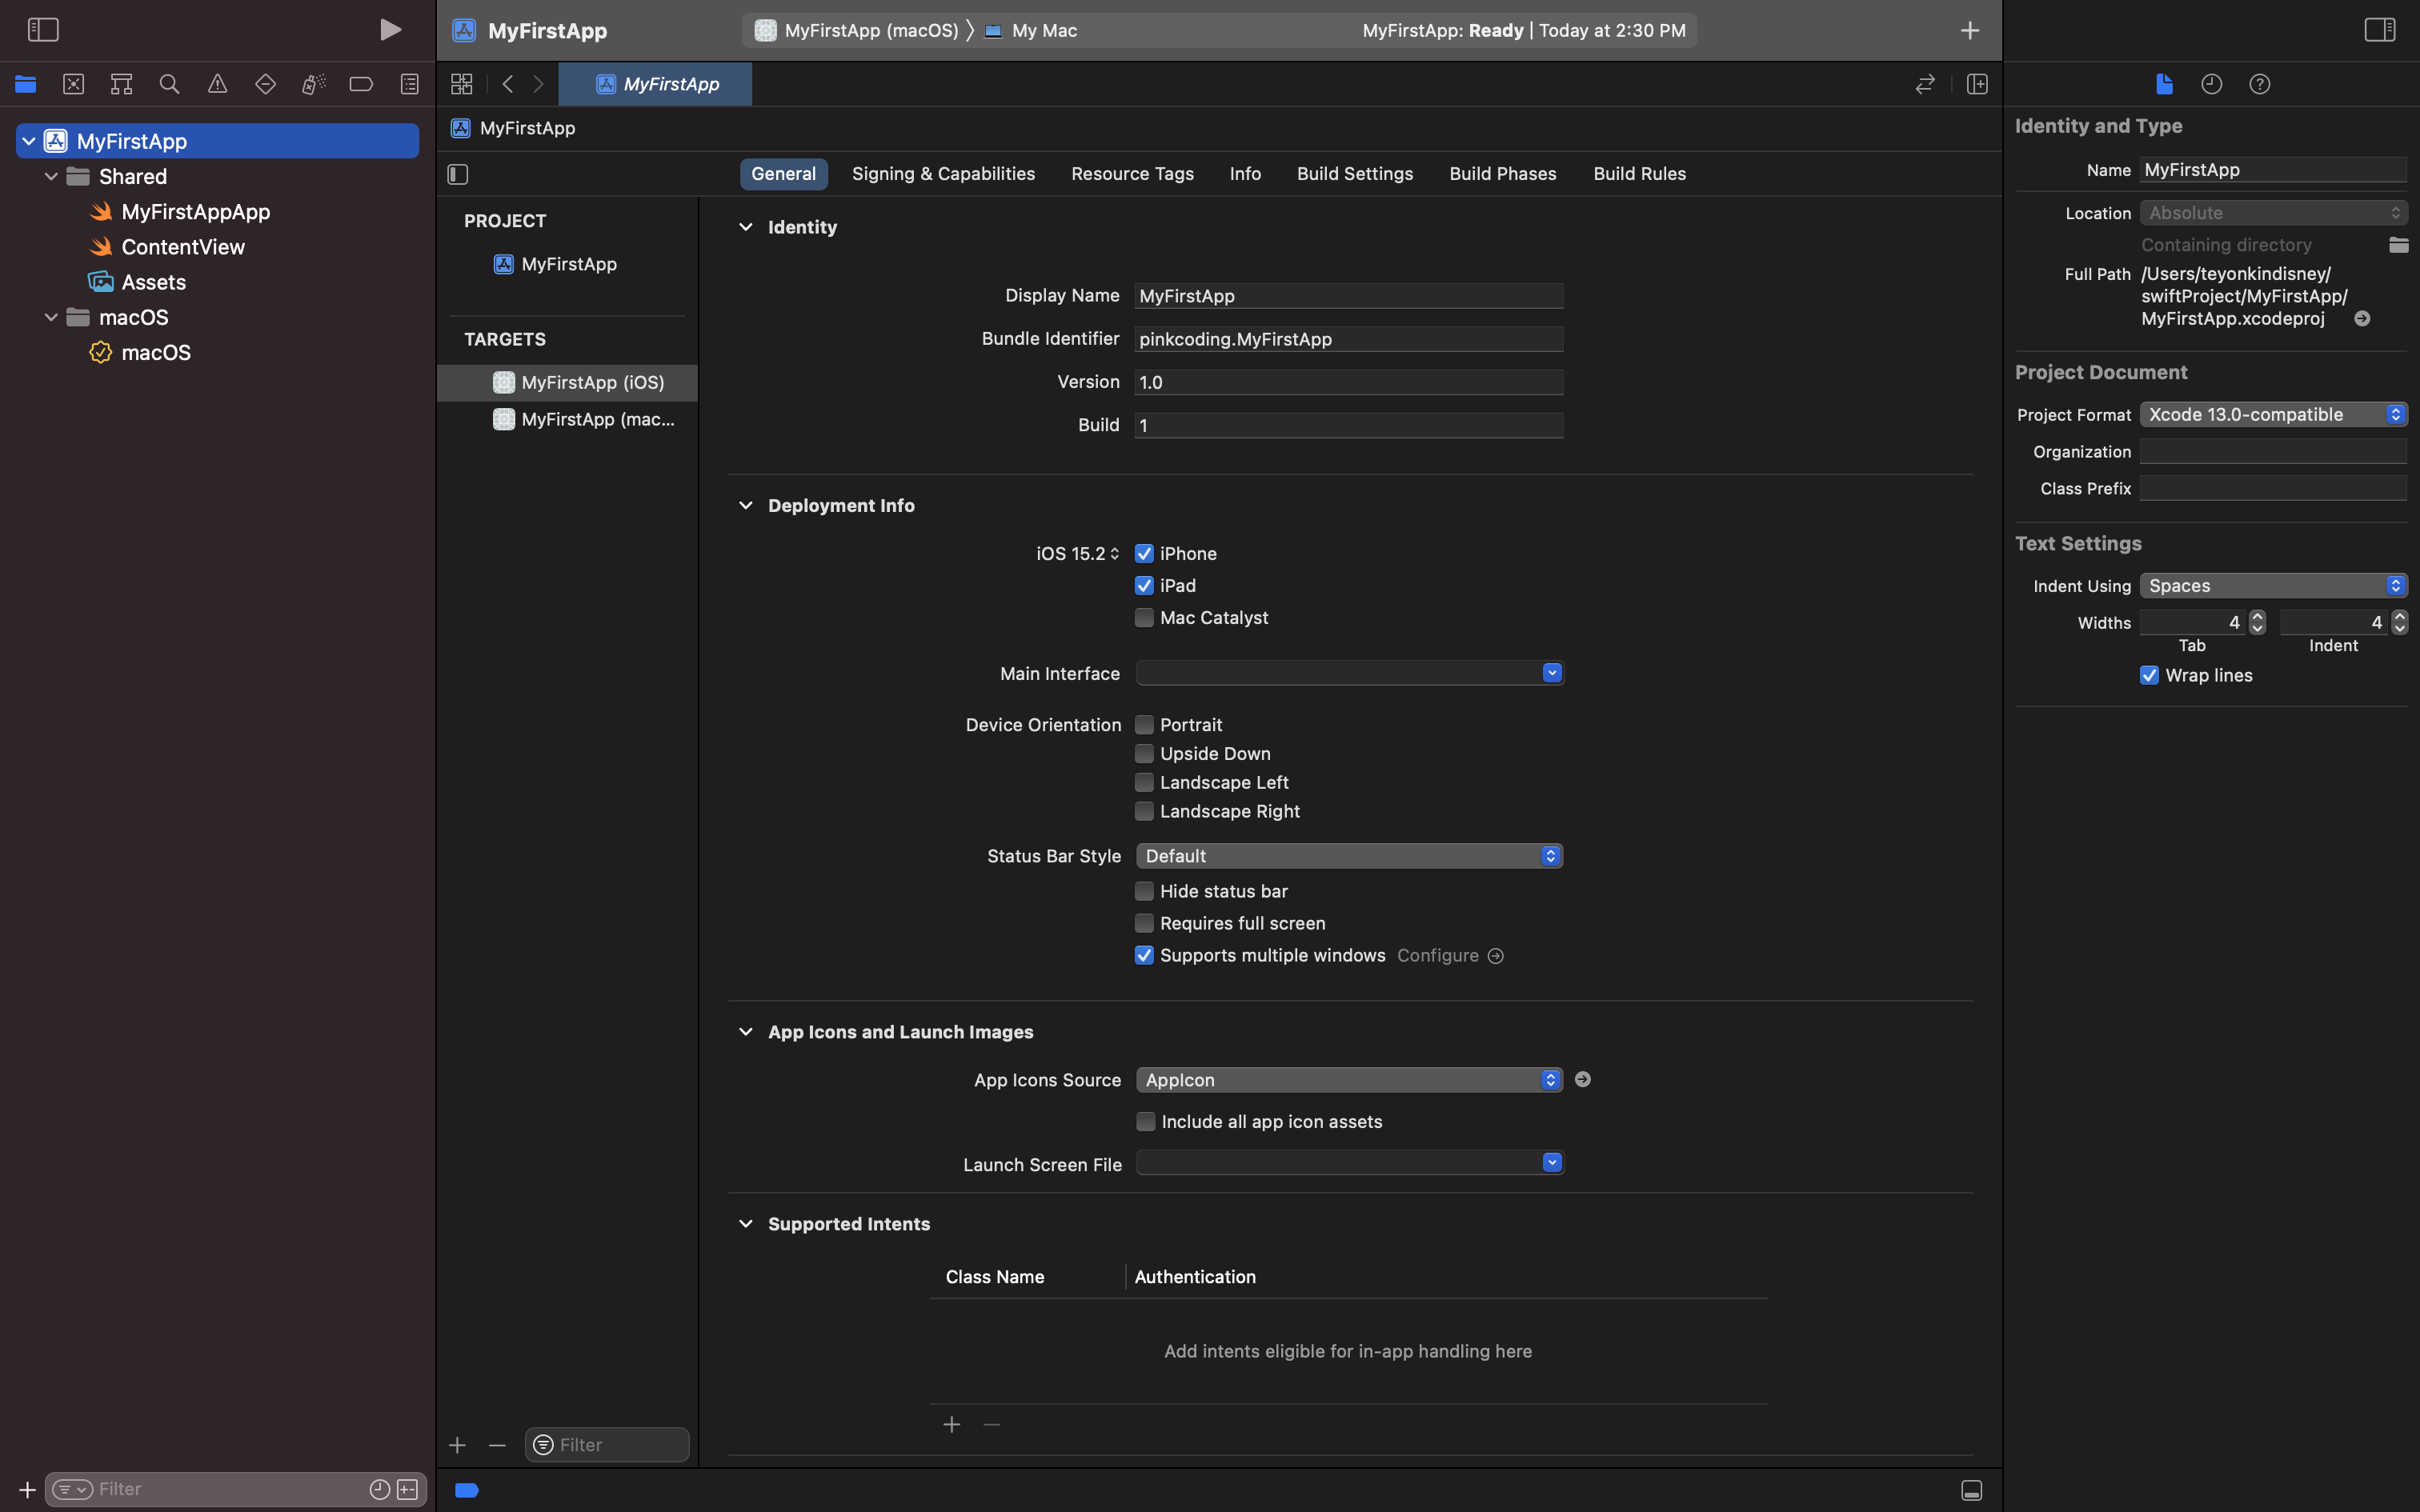Enable Portrait device orientation
The width and height of the screenshot is (2420, 1512).
(1144, 724)
